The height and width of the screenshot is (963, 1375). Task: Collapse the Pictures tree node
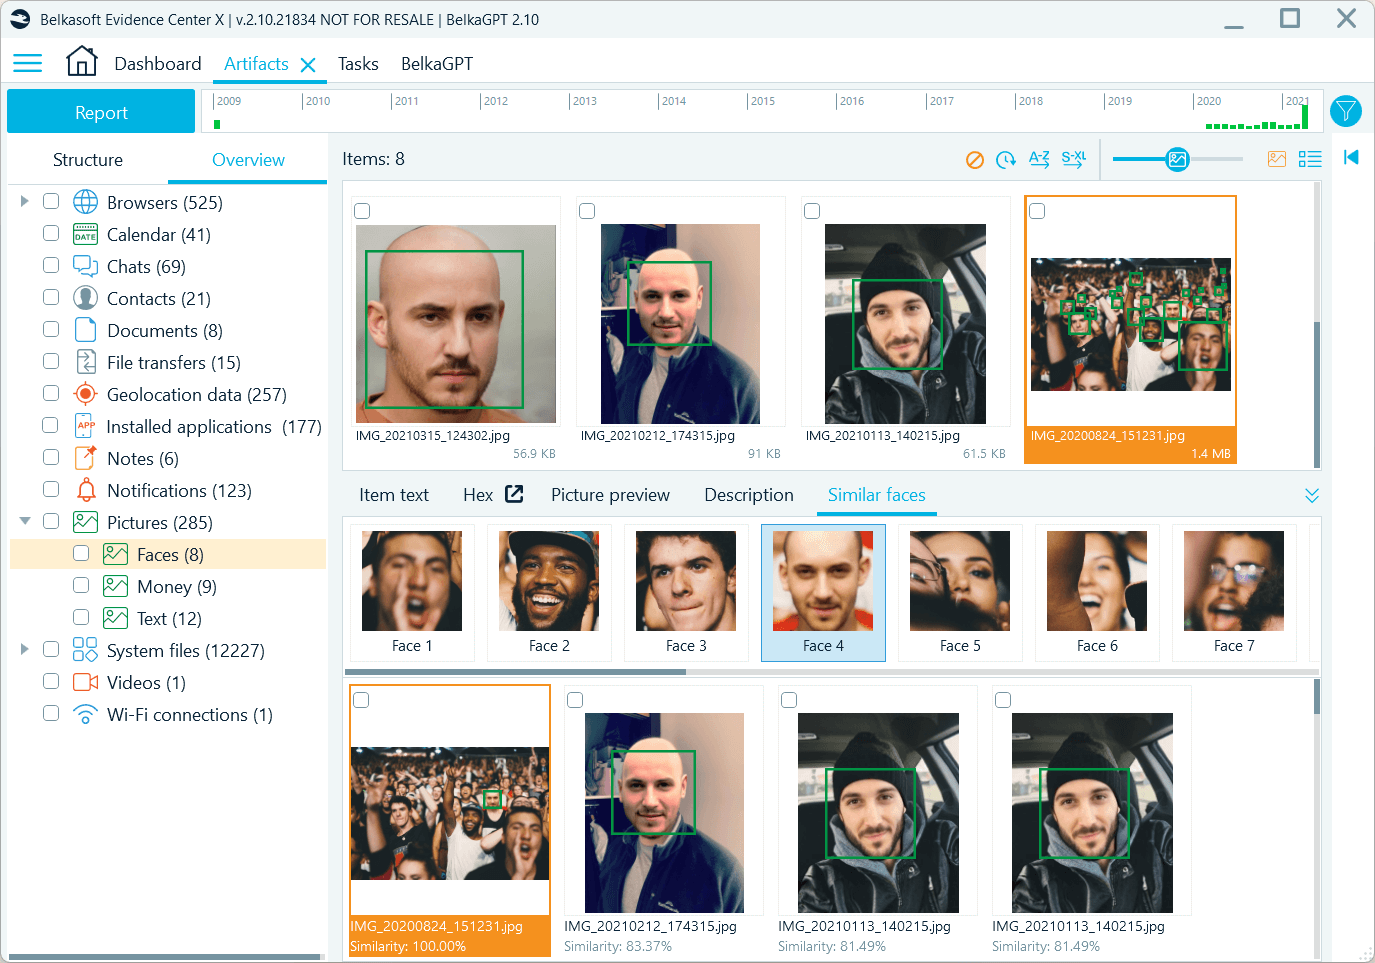pyautogui.click(x=25, y=522)
